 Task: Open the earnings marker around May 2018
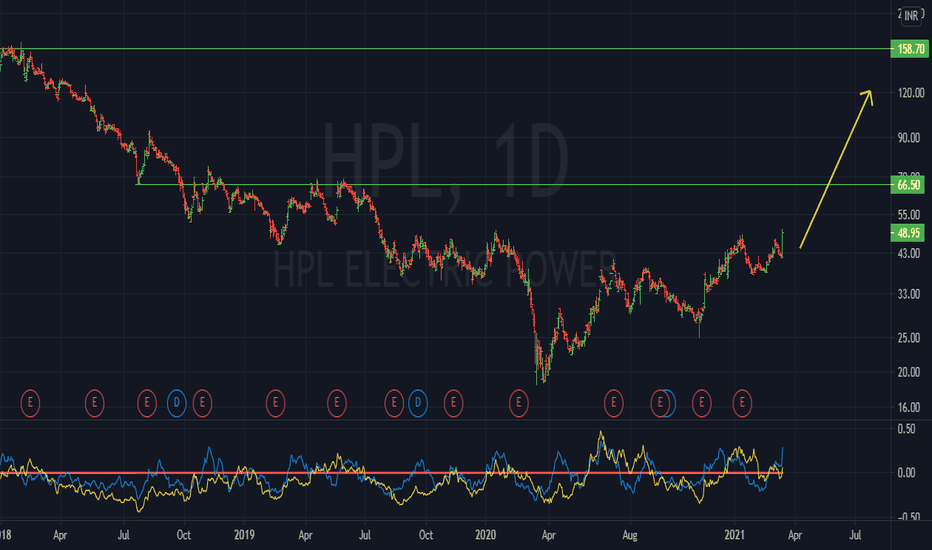tap(95, 403)
